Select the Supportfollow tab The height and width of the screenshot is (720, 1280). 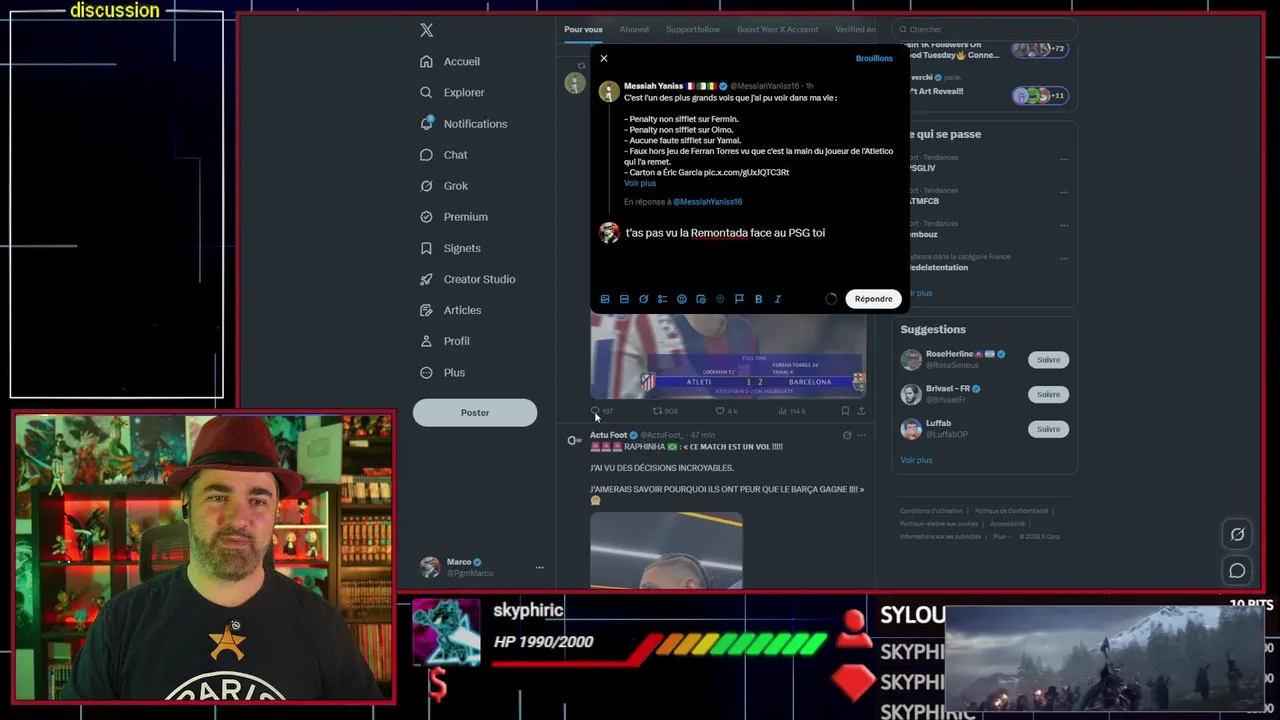693,29
